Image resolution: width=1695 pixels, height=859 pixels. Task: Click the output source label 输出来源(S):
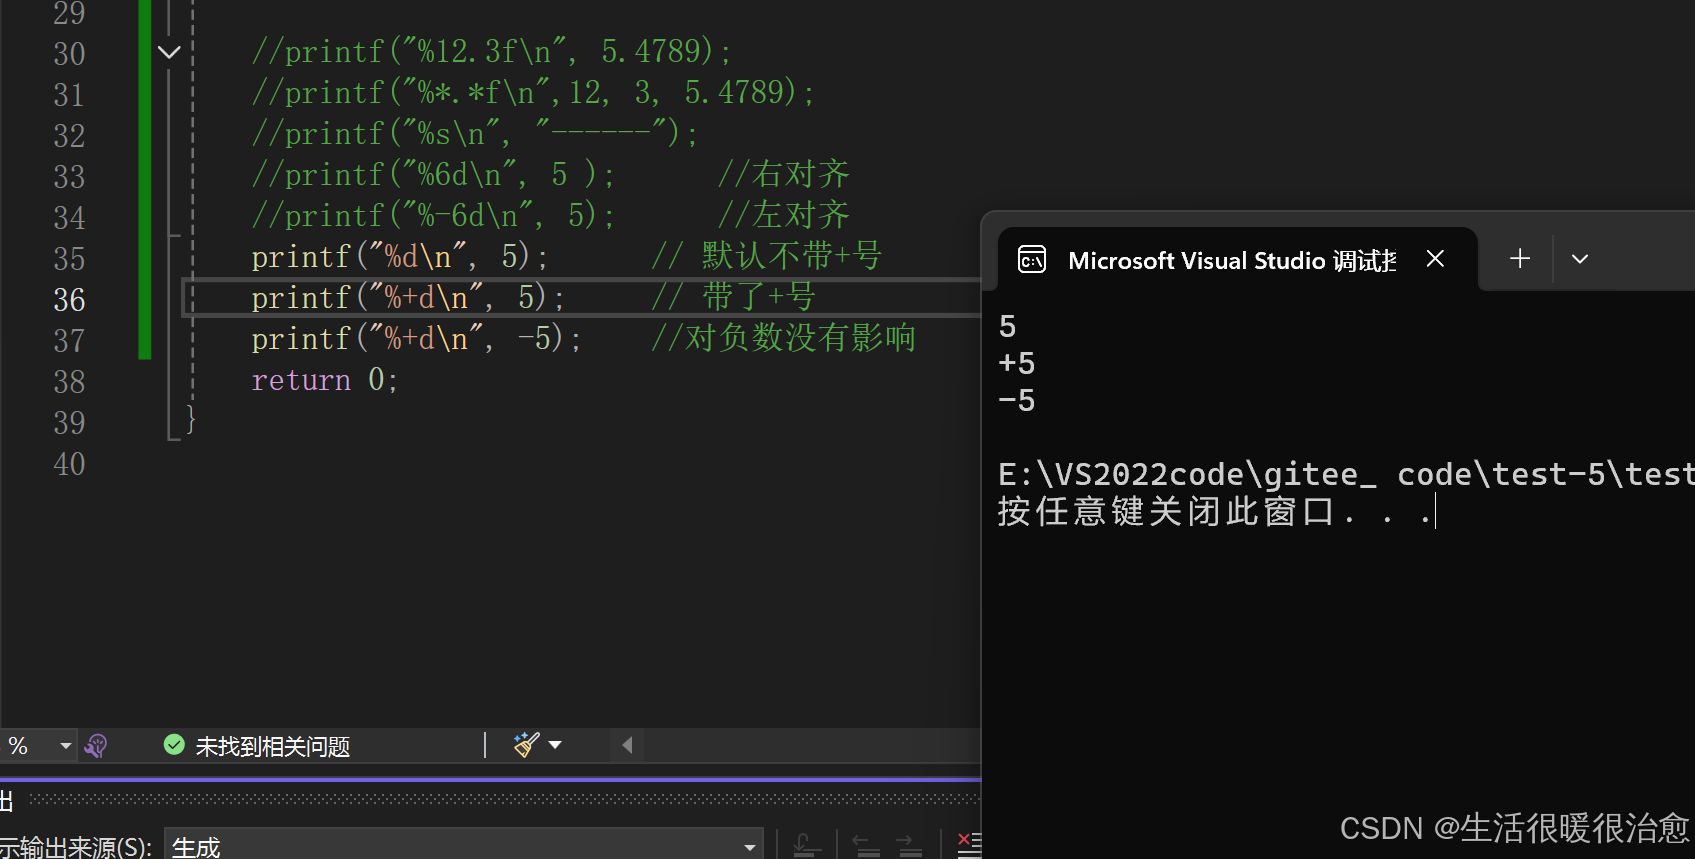click(x=76, y=847)
